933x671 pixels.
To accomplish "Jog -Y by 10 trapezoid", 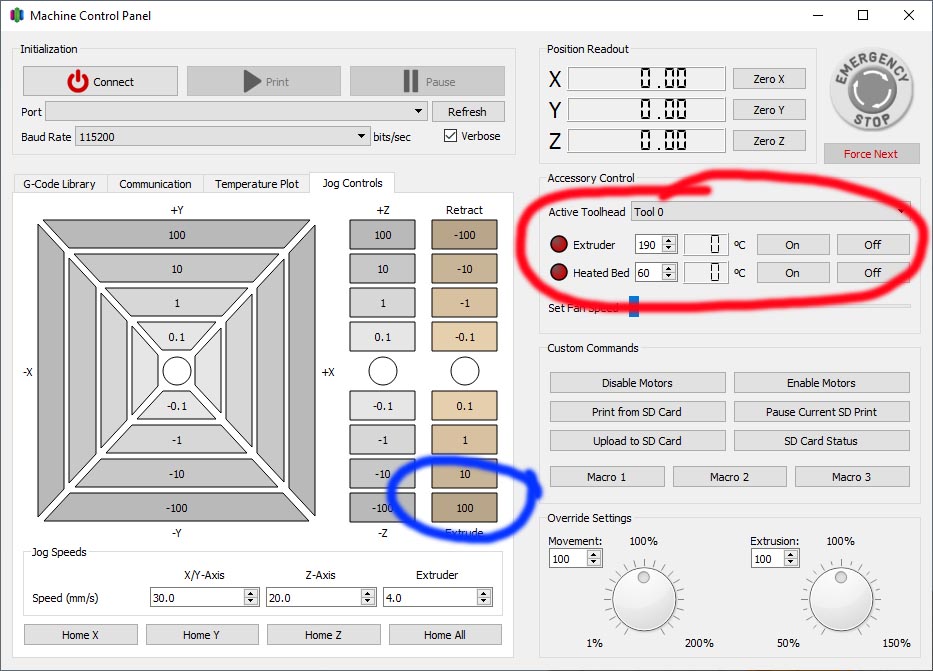I will tap(176, 473).
